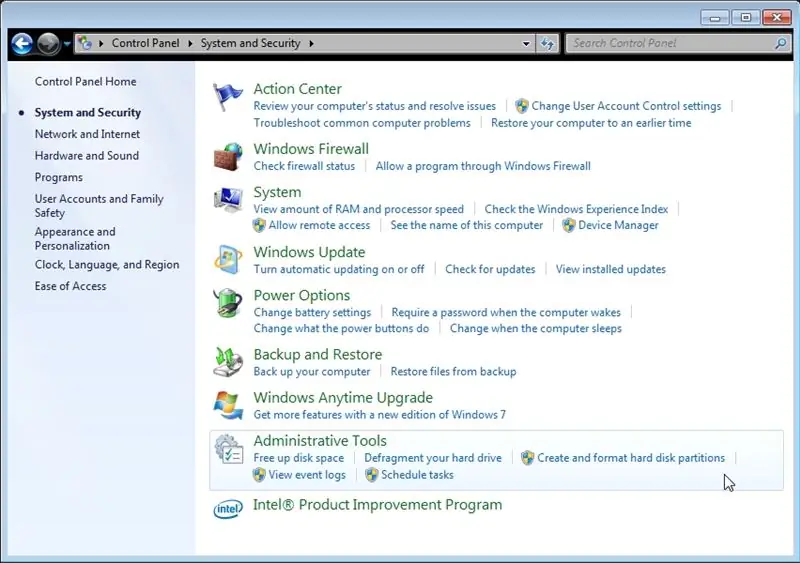Open the Power Options battery icon
800x563 pixels.
[228, 303]
